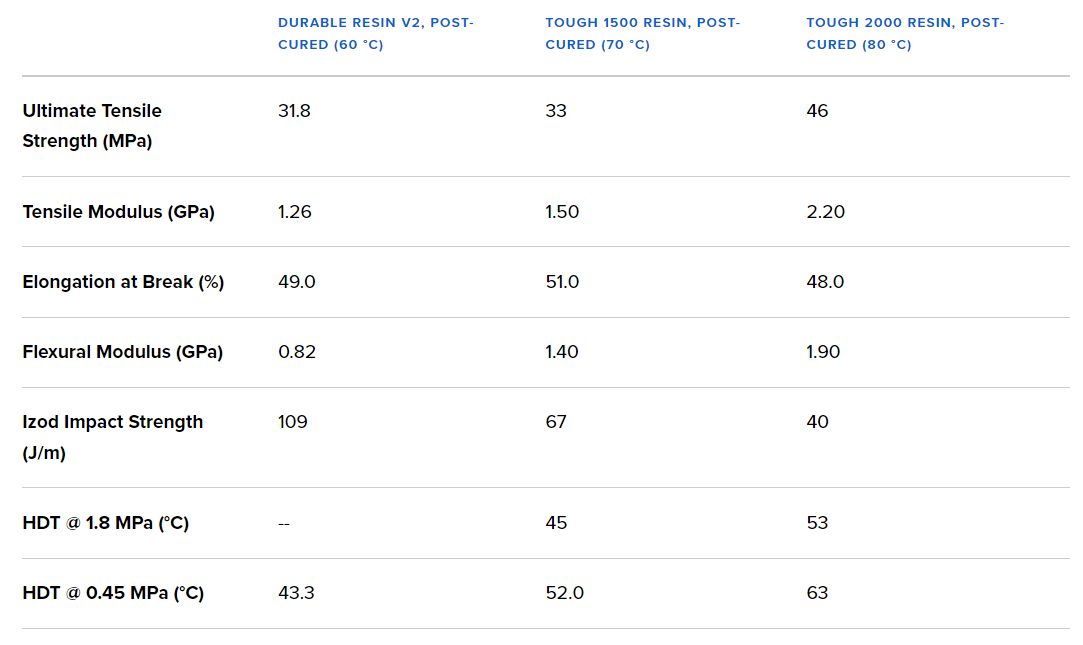Image resolution: width=1083 pixels, height=645 pixels.
Task: Select the 49.0 elongation value
Action: [x=296, y=282]
